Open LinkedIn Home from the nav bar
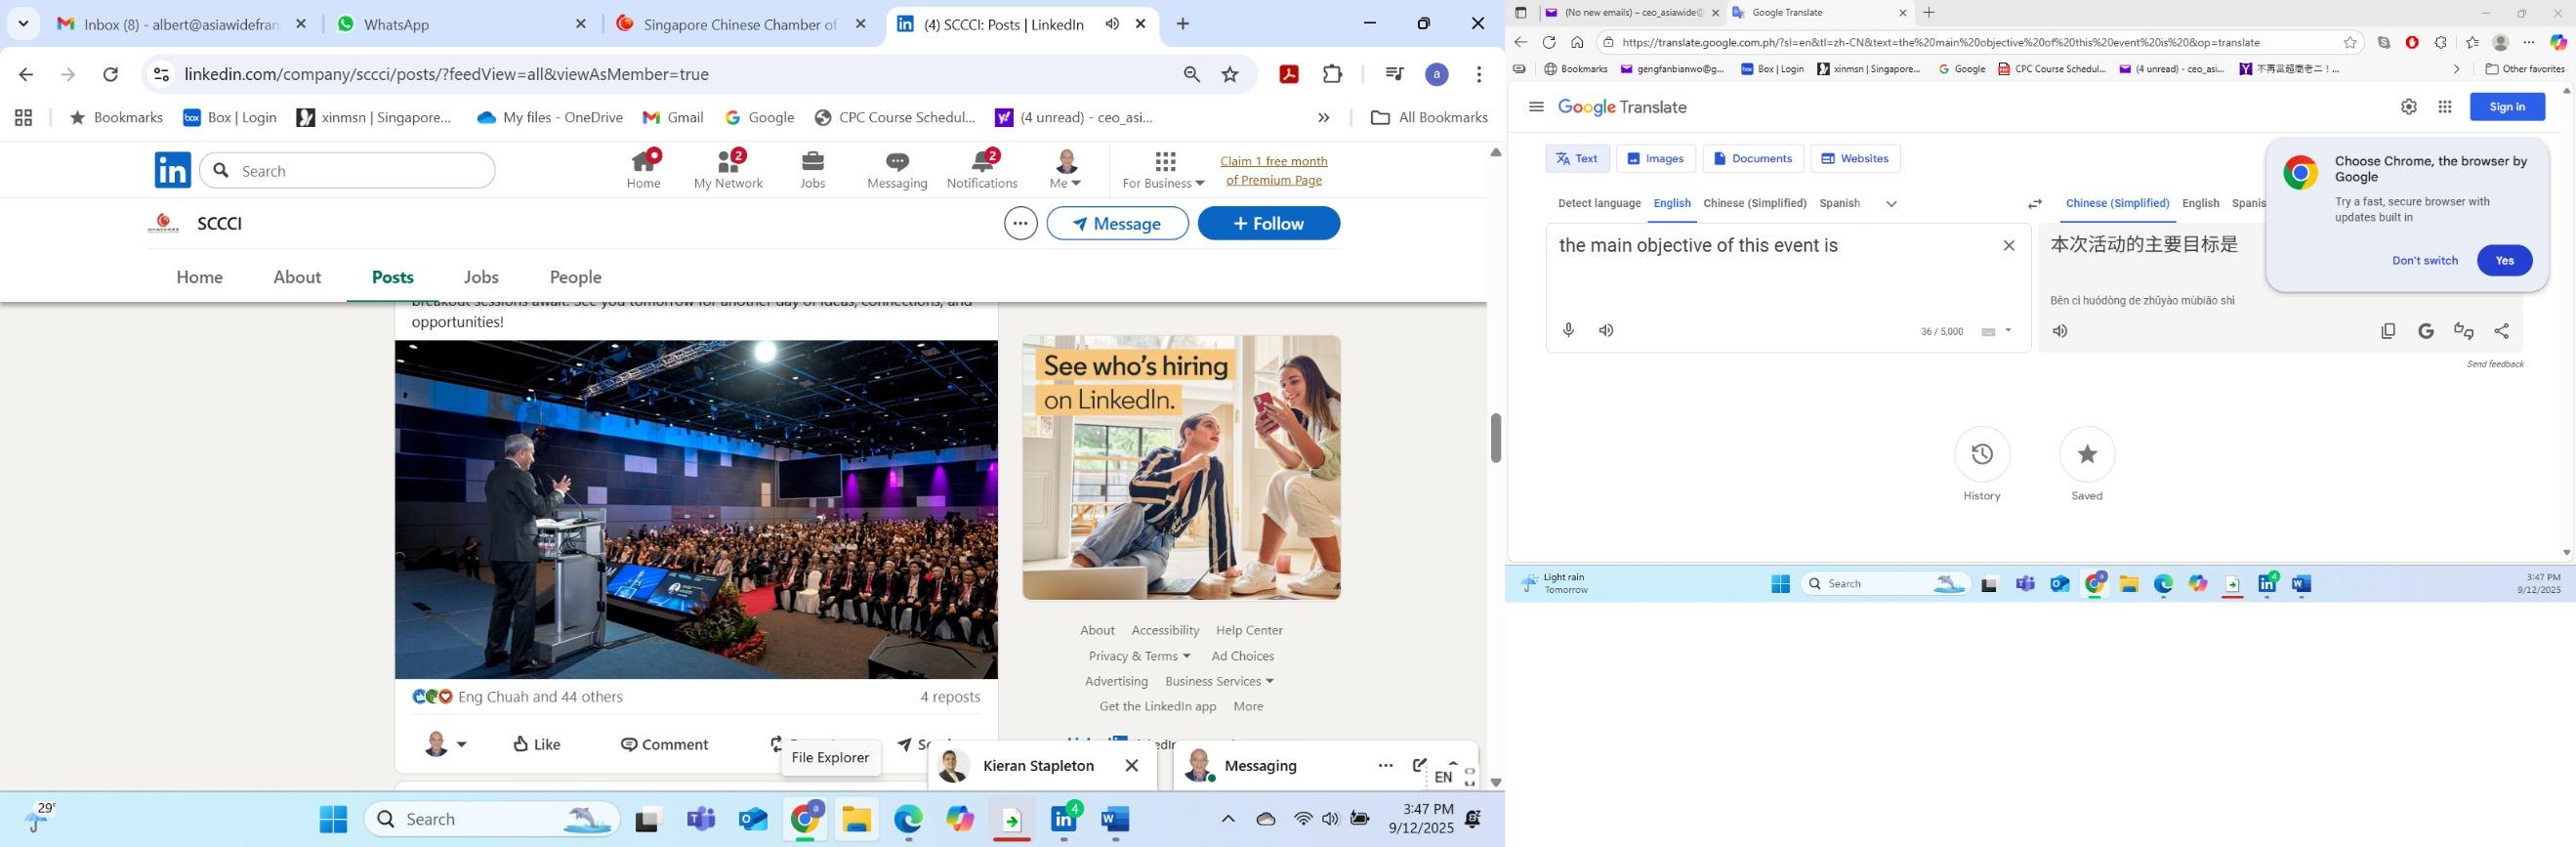 pos(643,169)
